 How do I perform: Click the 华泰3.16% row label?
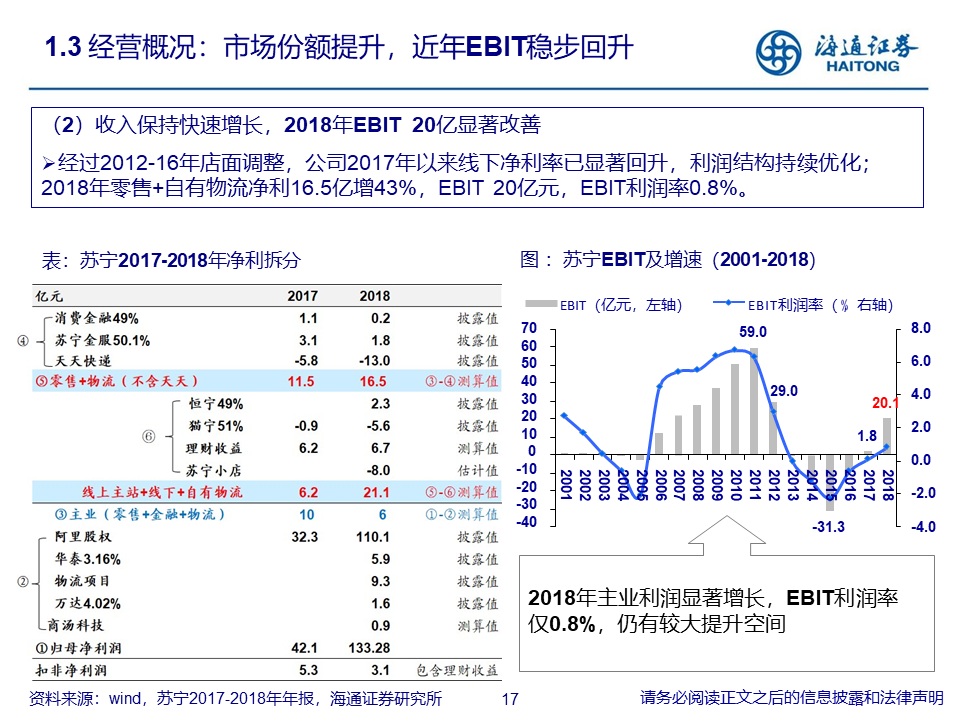click(x=88, y=559)
